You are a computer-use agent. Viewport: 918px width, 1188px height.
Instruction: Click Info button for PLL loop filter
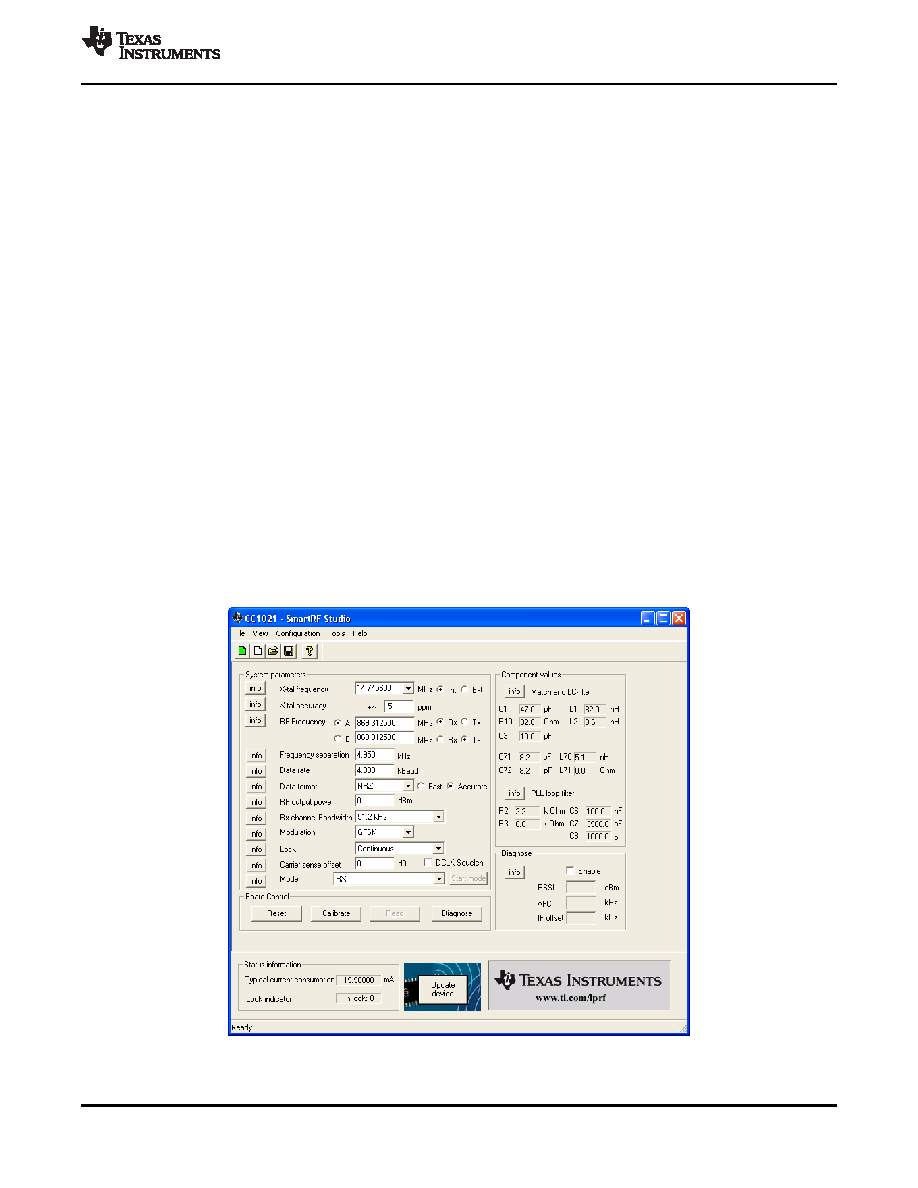pyautogui.click(x=514, y=793)
